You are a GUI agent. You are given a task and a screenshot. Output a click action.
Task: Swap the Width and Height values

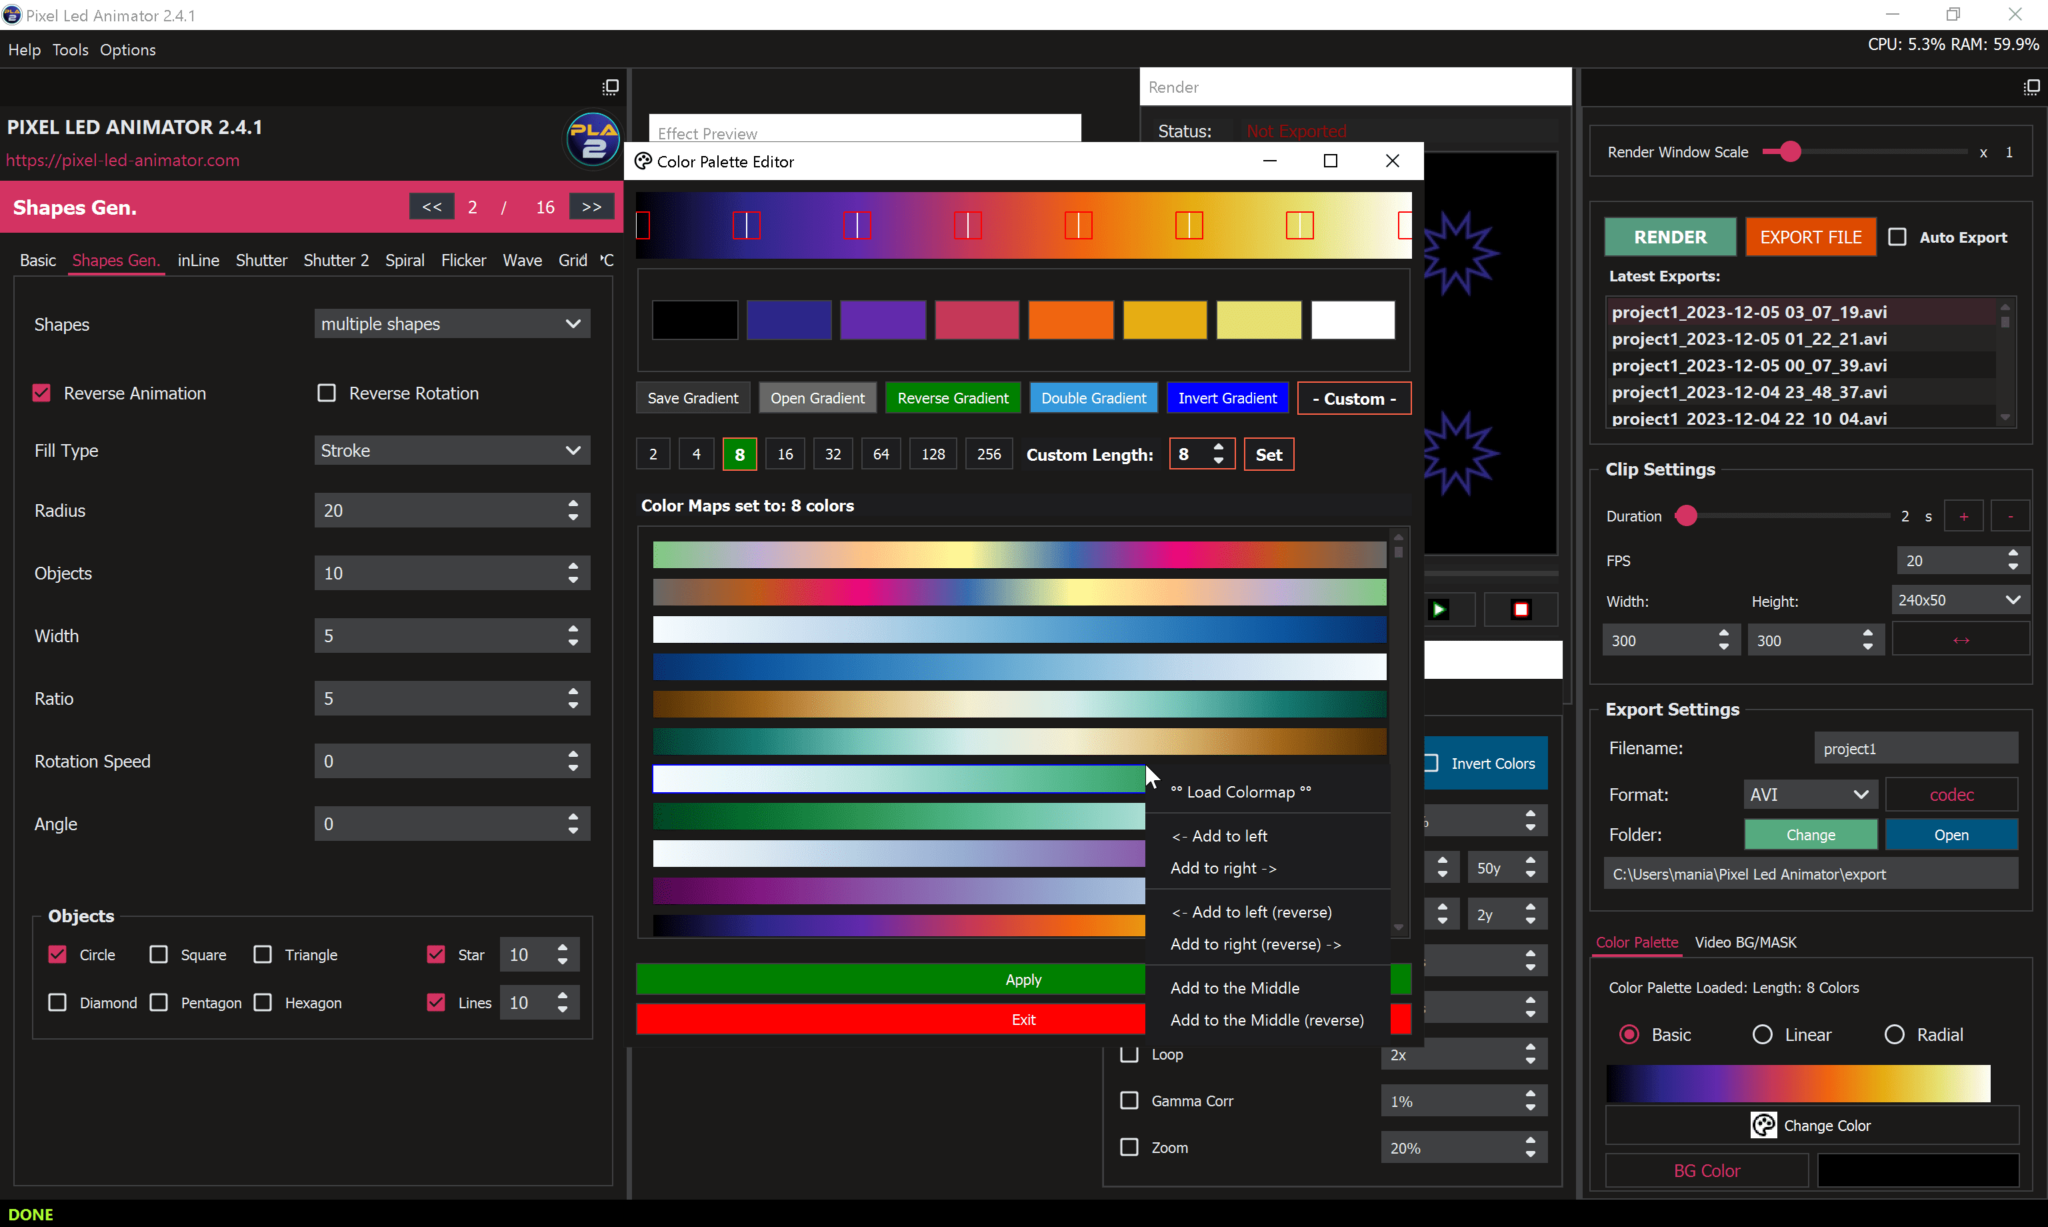1959,638
